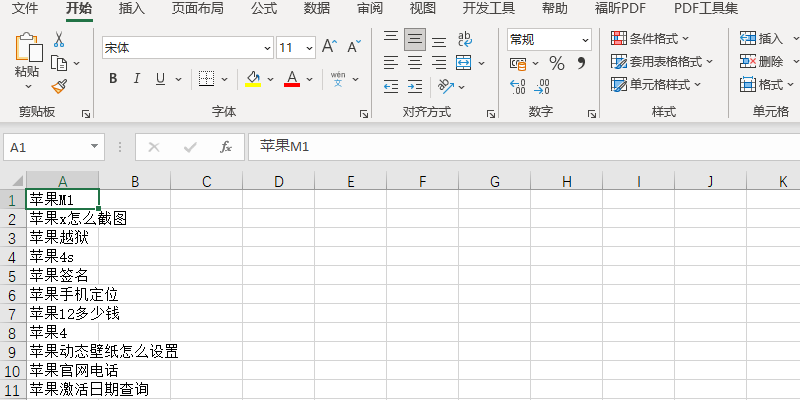Image resolution: width=800 pixels, height=400 pixels.
Task: Expand fill color palette arrow
Action: (270, 79)
